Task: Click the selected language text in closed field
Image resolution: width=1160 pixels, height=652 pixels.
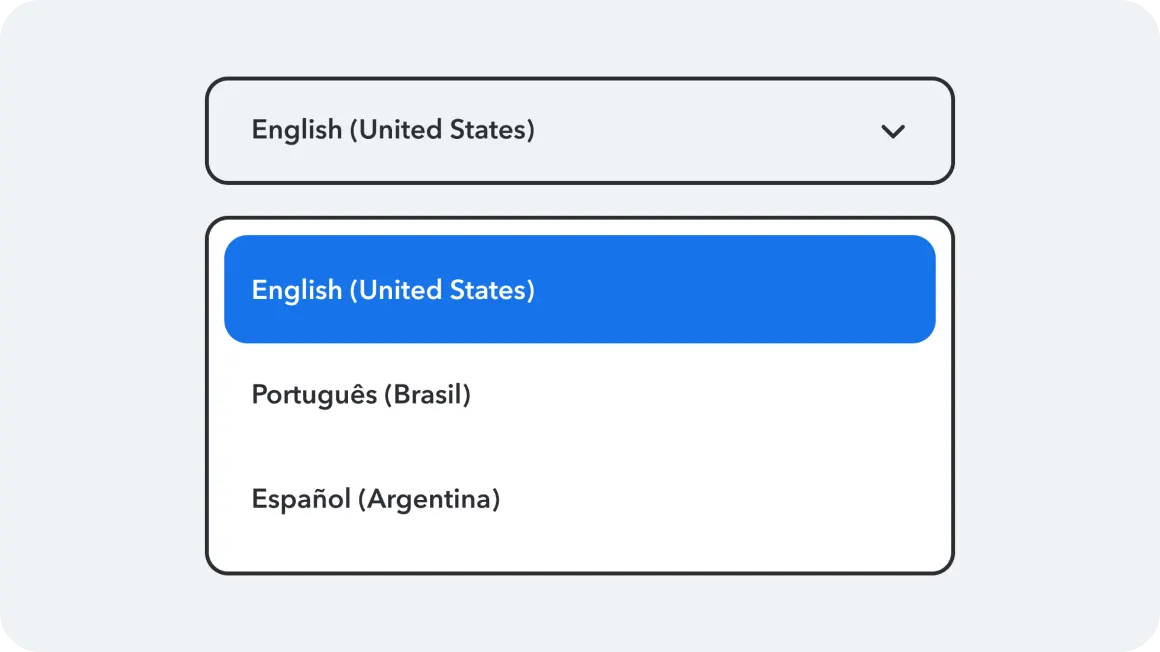Action: click(x=393, y=130)
